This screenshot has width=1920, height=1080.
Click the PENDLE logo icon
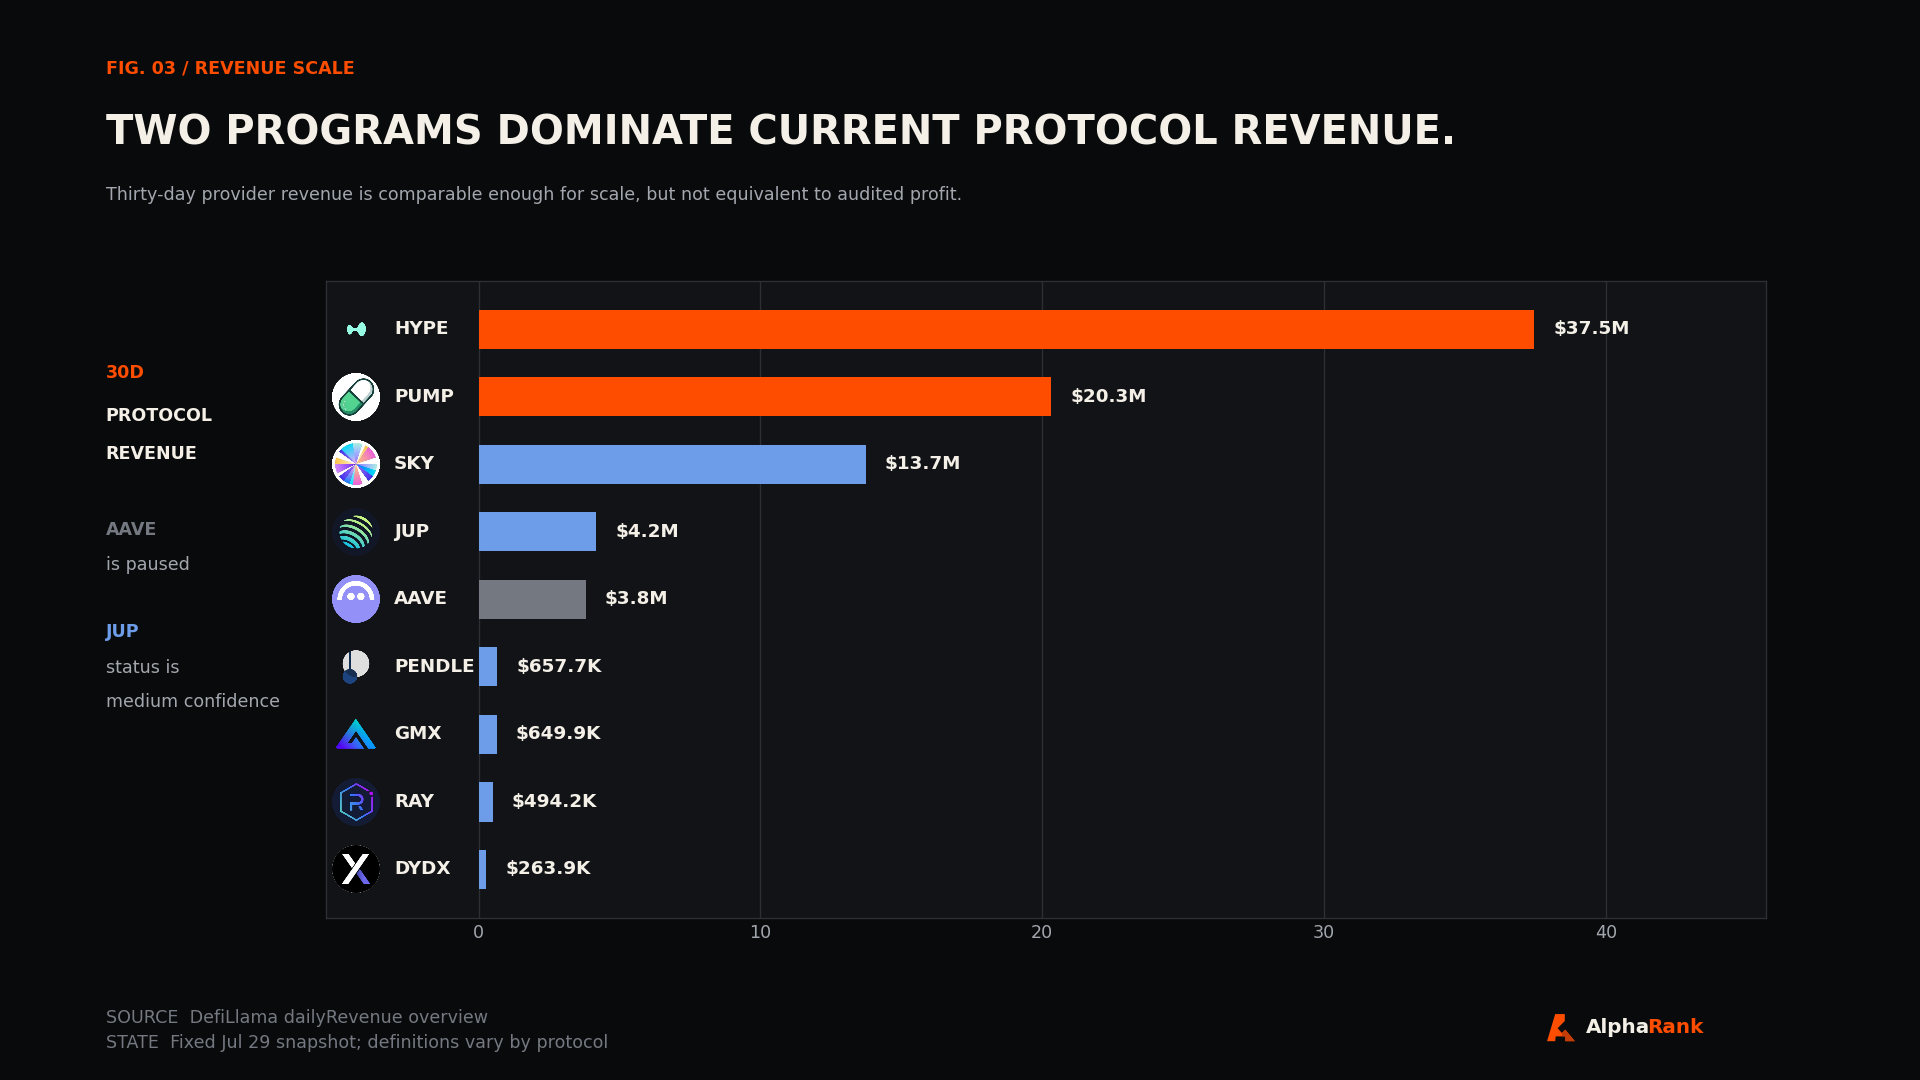[356, 667]
